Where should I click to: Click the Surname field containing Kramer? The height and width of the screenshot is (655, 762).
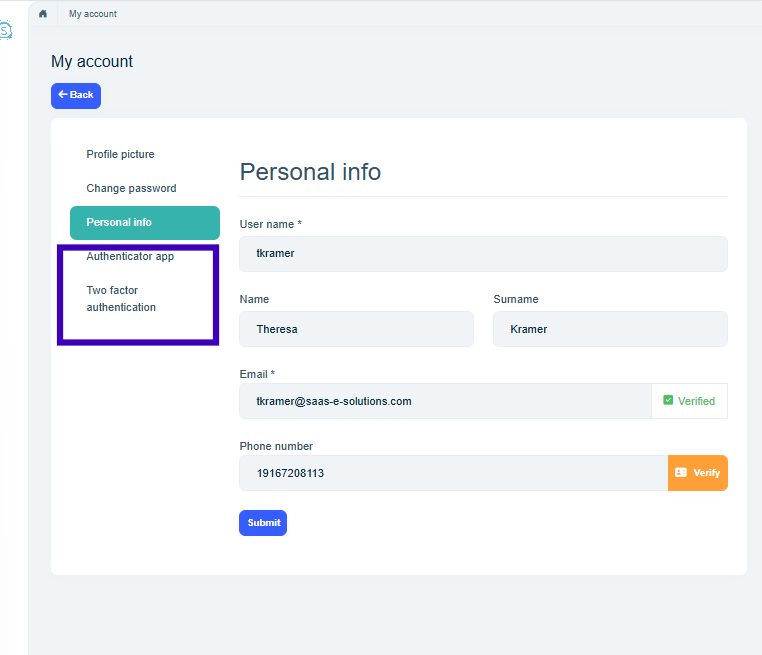[x=610, y=329]
